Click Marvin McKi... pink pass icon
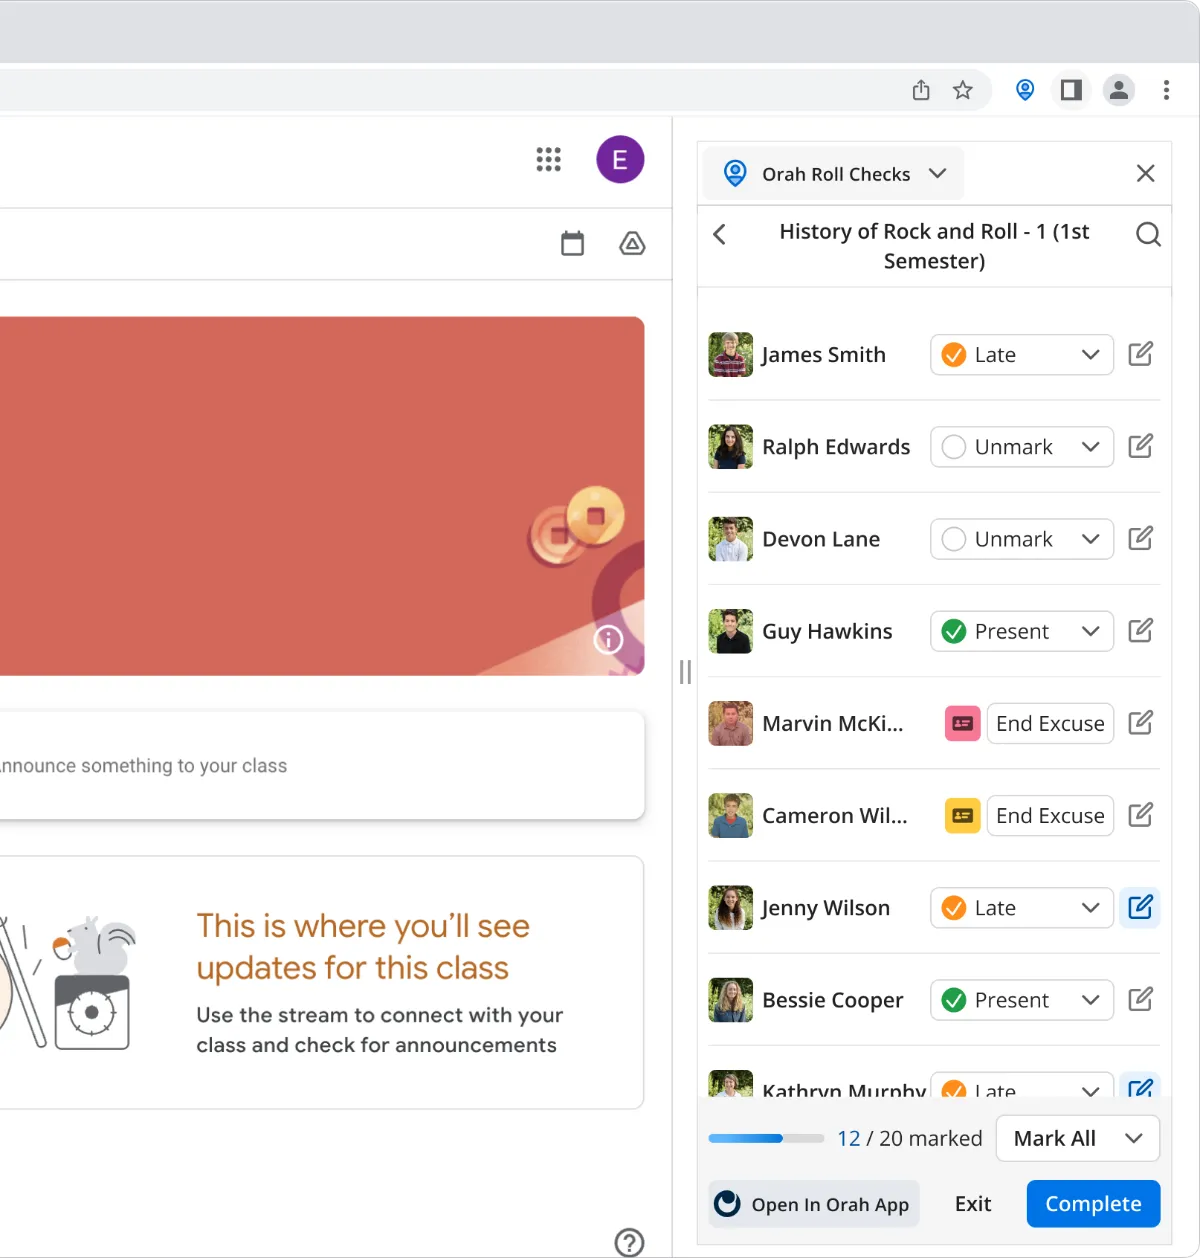Viewport: 1200px width, 1258px height. (x=962, y=723)
